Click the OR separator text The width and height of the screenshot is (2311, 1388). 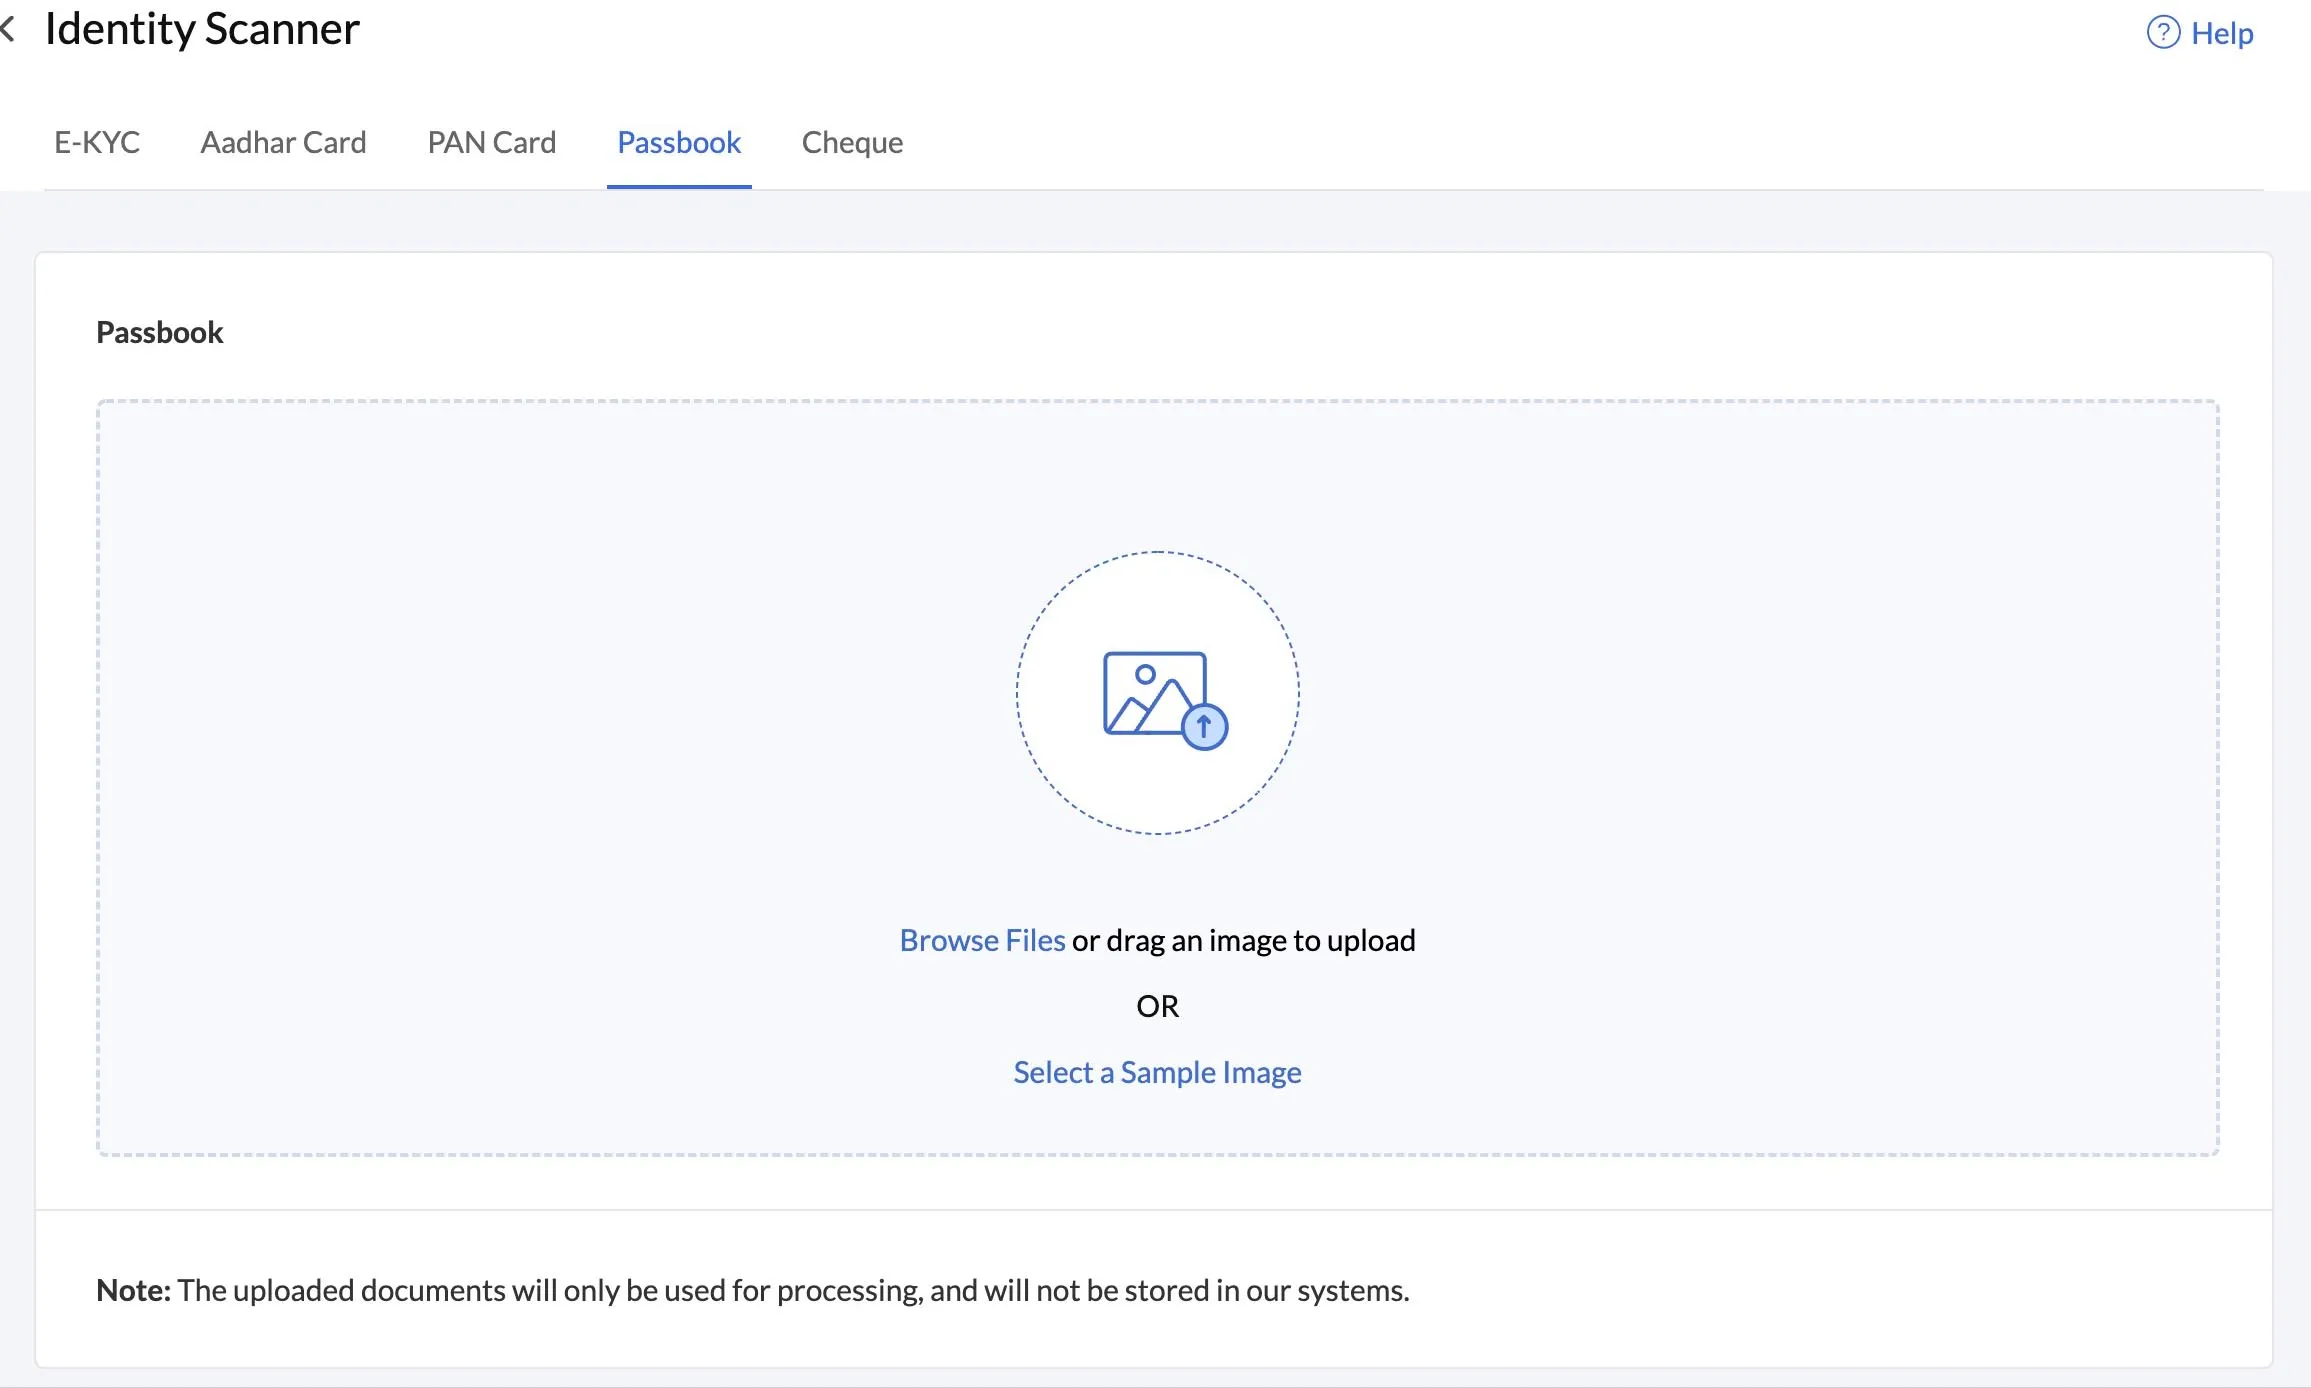pyautogui.click(x=1157, y=1006)
